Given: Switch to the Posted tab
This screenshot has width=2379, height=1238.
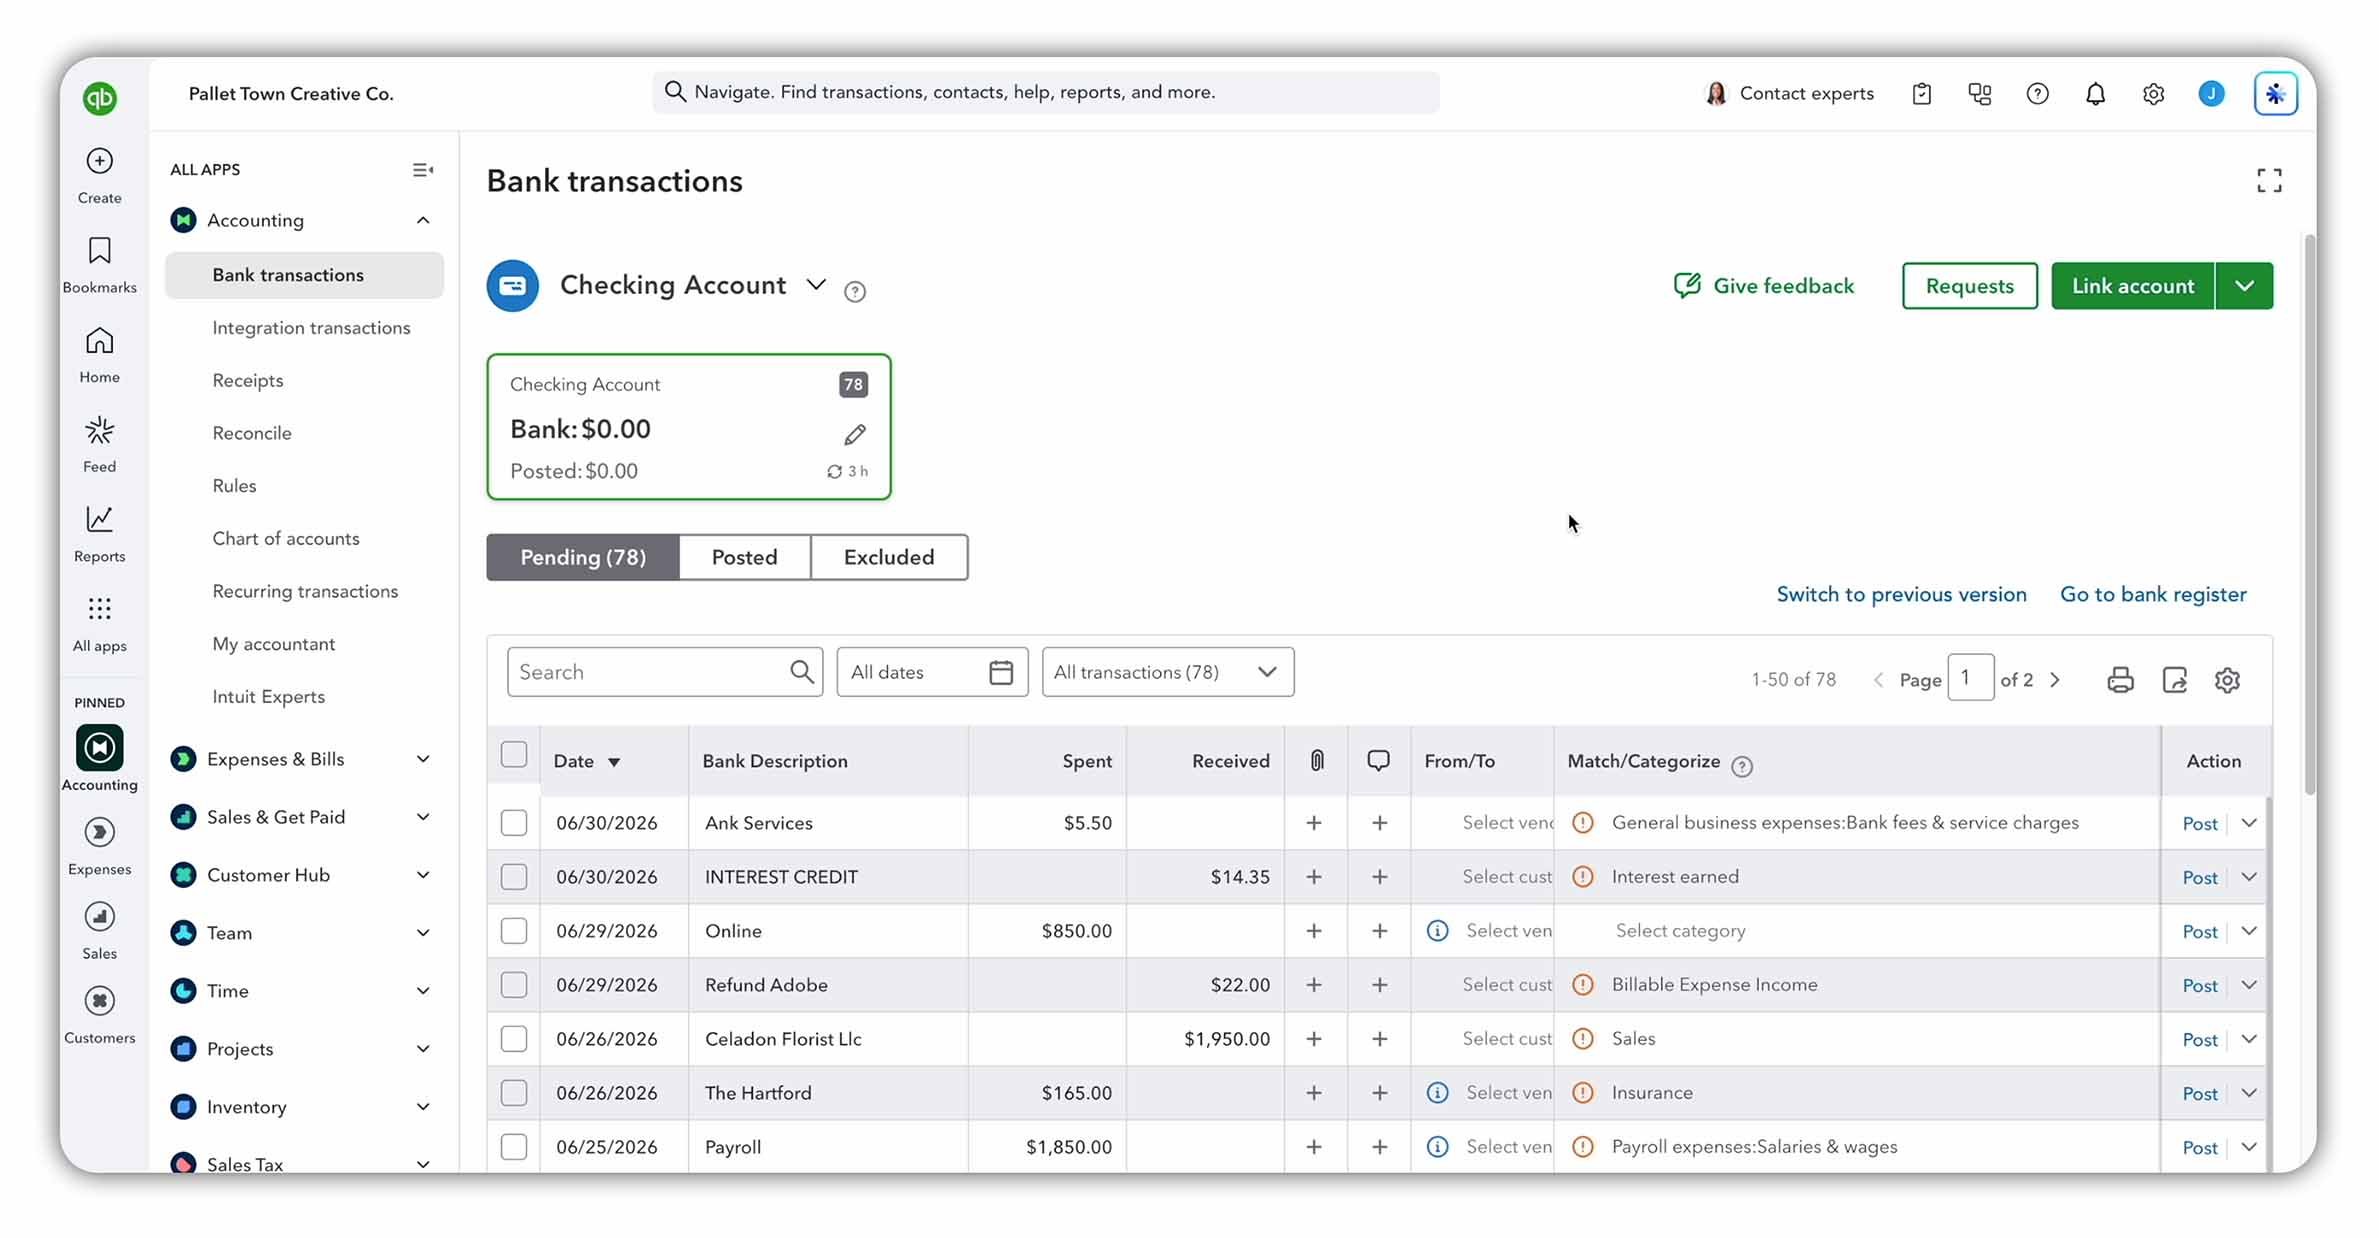Looking at the screenshot, I should (x=744, y=557).
